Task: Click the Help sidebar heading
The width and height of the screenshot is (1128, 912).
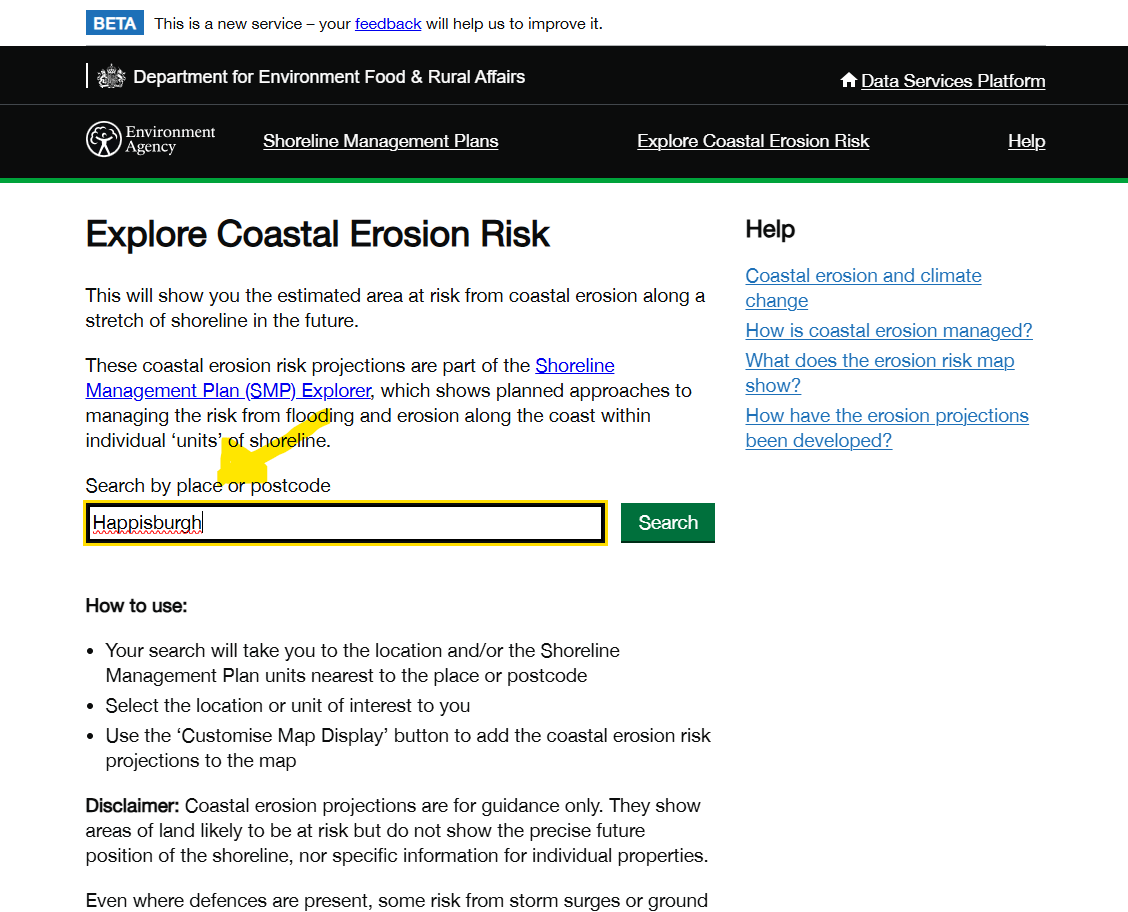Action: pyautogui.click(x=770, y=229)
